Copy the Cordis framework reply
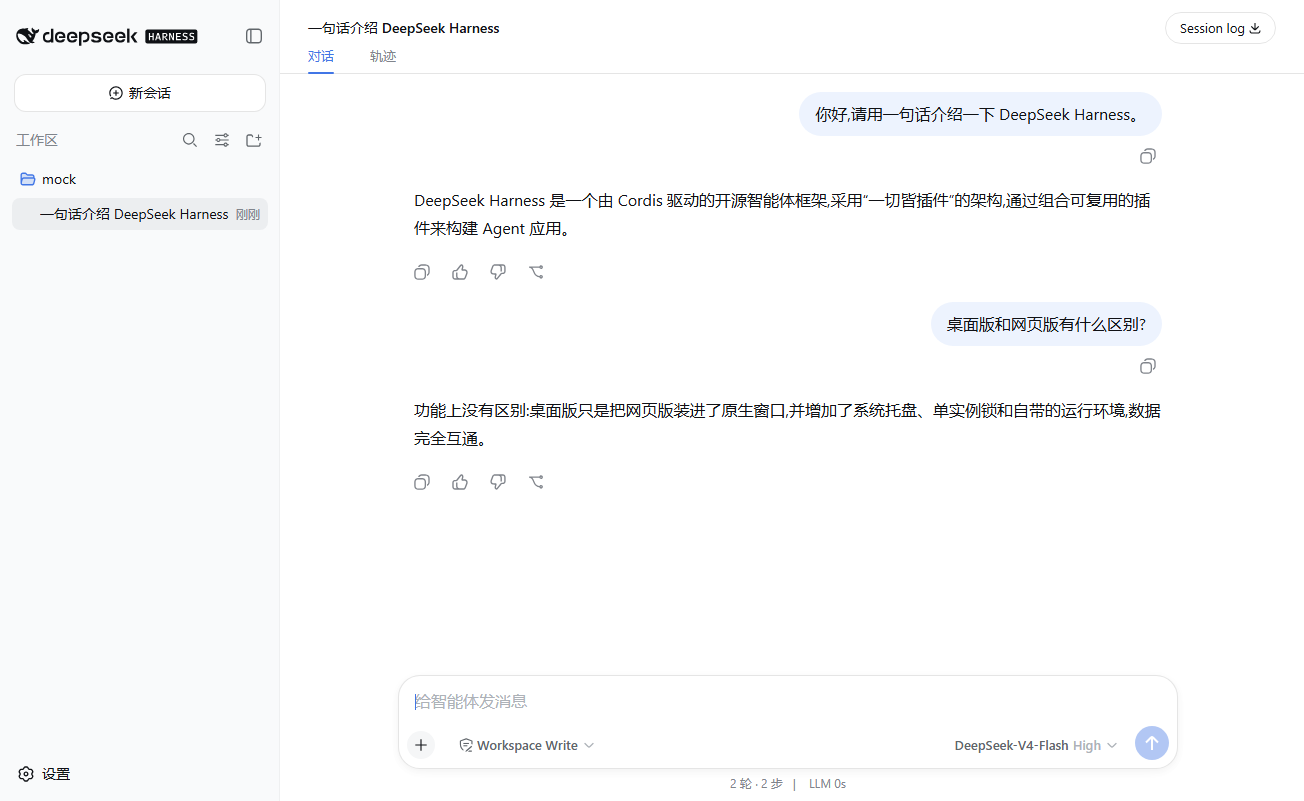This screenshot has height=801, width=1304. coord(422,272)
